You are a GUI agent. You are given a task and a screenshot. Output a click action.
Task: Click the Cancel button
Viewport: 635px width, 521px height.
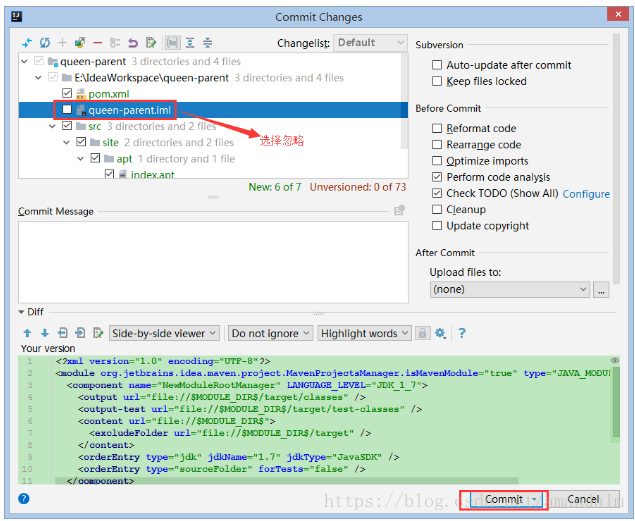583,499
